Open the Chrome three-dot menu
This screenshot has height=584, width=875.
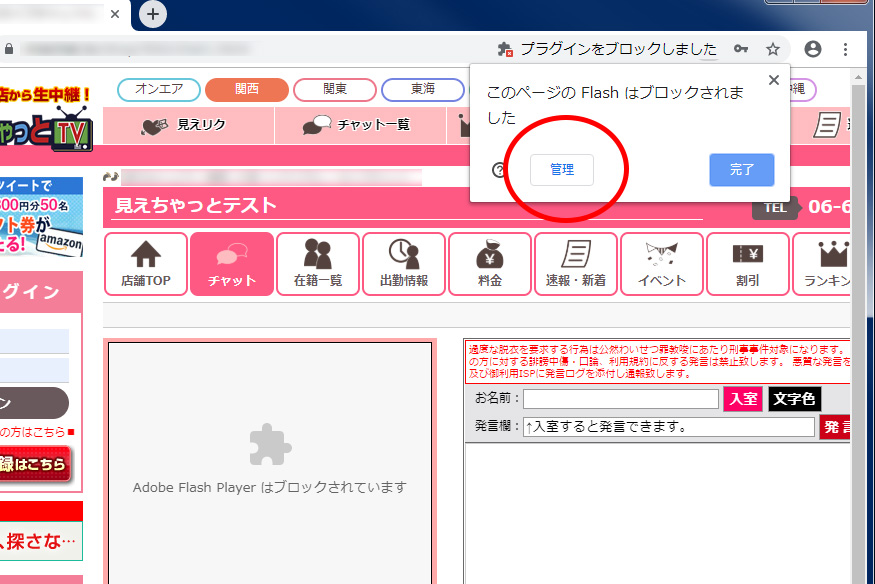click(845, 49)
